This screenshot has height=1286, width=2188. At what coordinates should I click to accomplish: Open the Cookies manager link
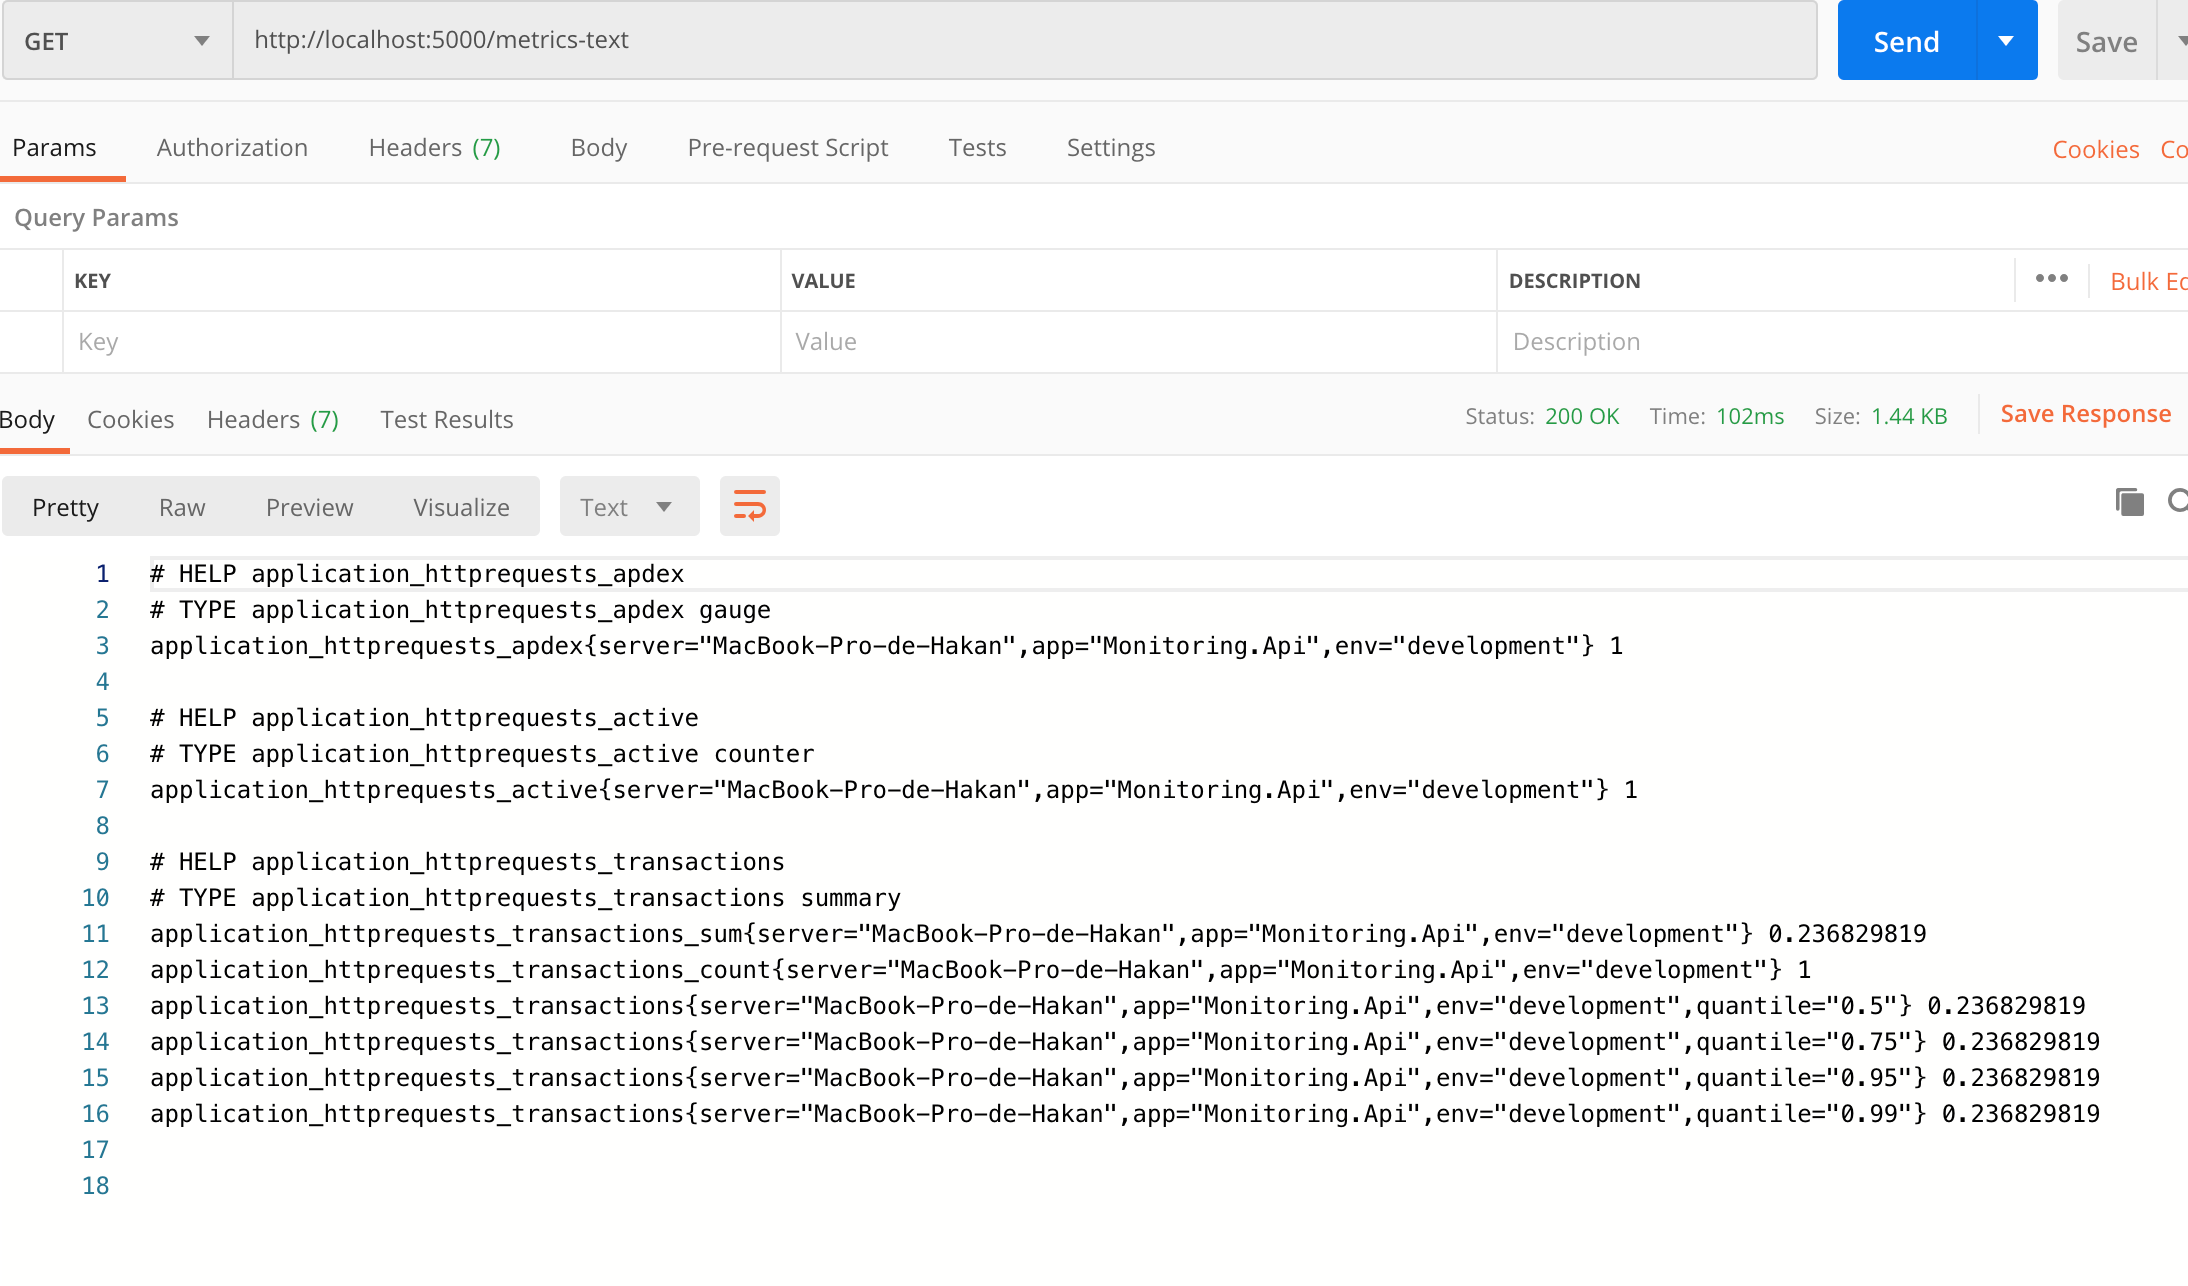pos(2095,148)
